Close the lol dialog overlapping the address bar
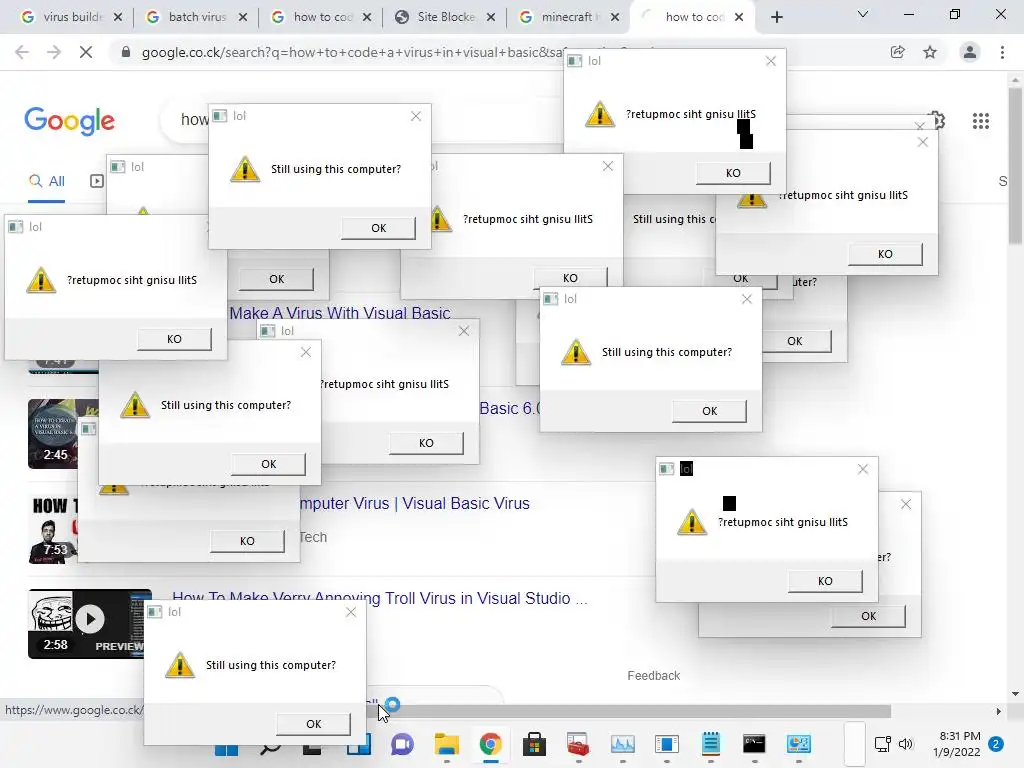This screenshot has width=1024, height=768. pos(771,61)
